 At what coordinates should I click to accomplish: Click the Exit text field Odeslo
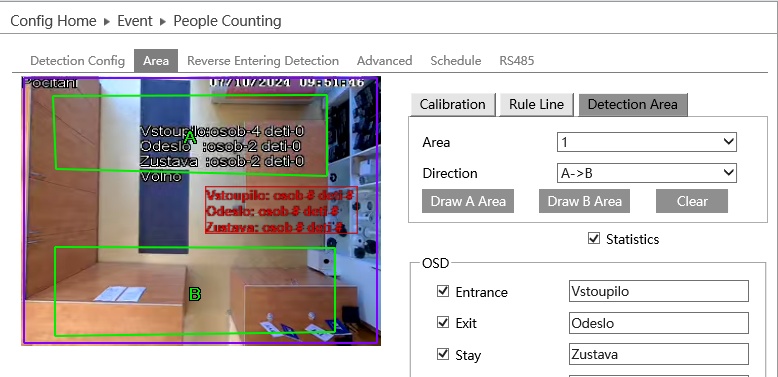pos(658,323)
